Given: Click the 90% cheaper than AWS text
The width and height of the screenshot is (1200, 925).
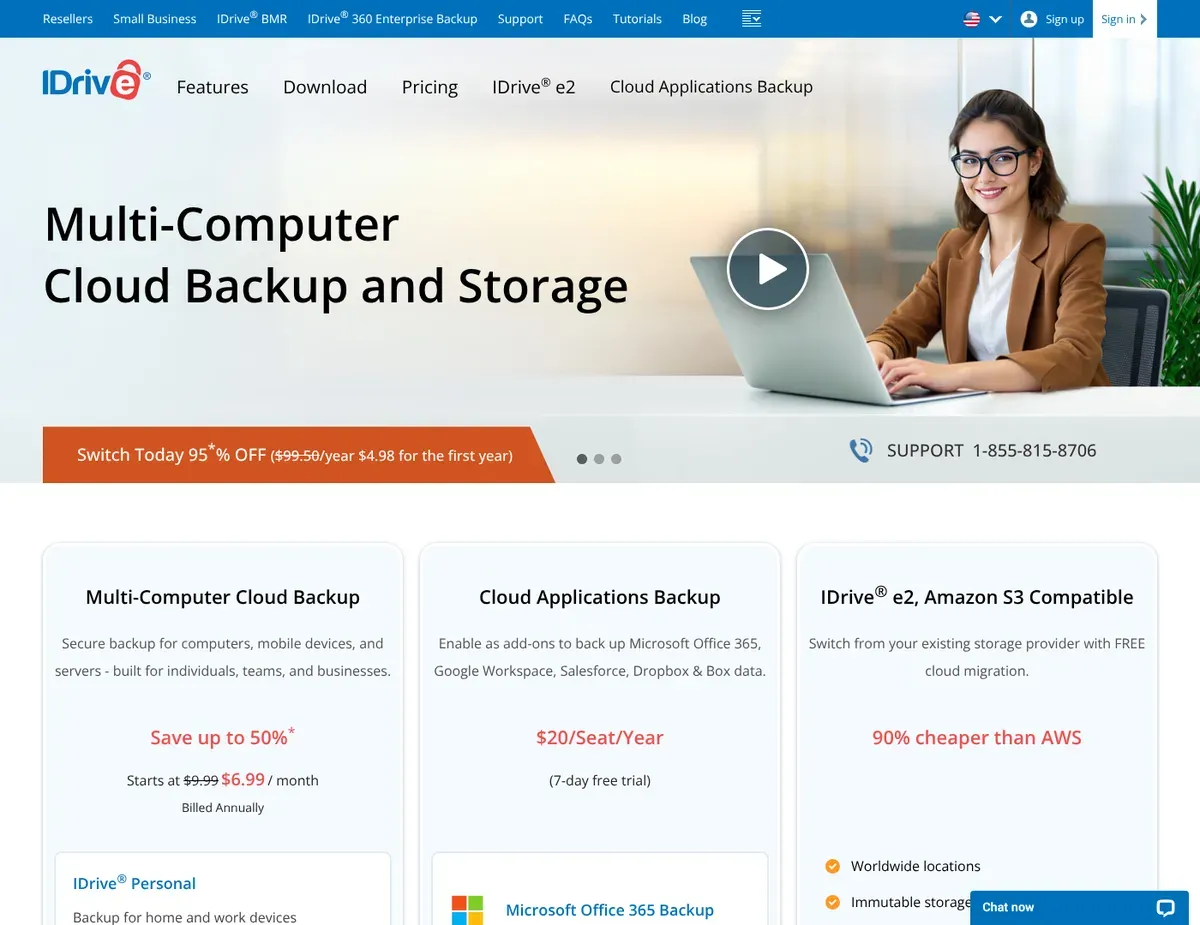Looking at the screenshot, I should (x=977, y=738).
